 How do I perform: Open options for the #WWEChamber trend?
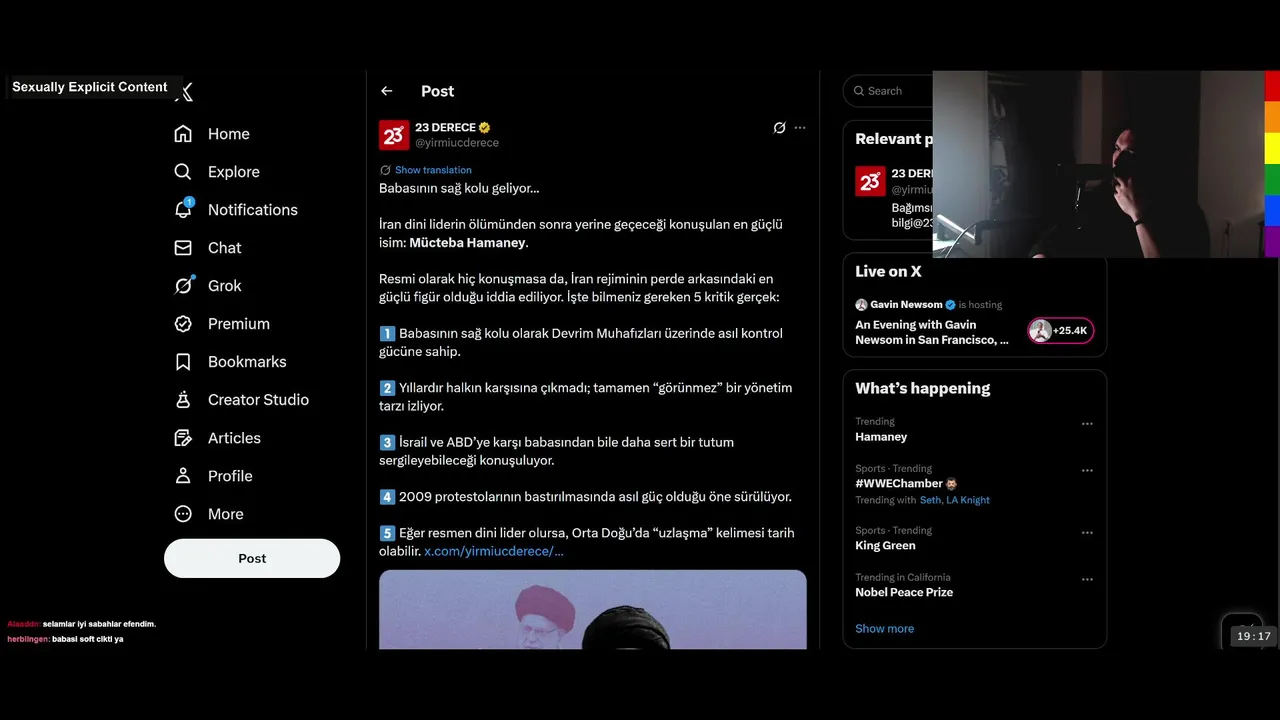click(1087, 470)
